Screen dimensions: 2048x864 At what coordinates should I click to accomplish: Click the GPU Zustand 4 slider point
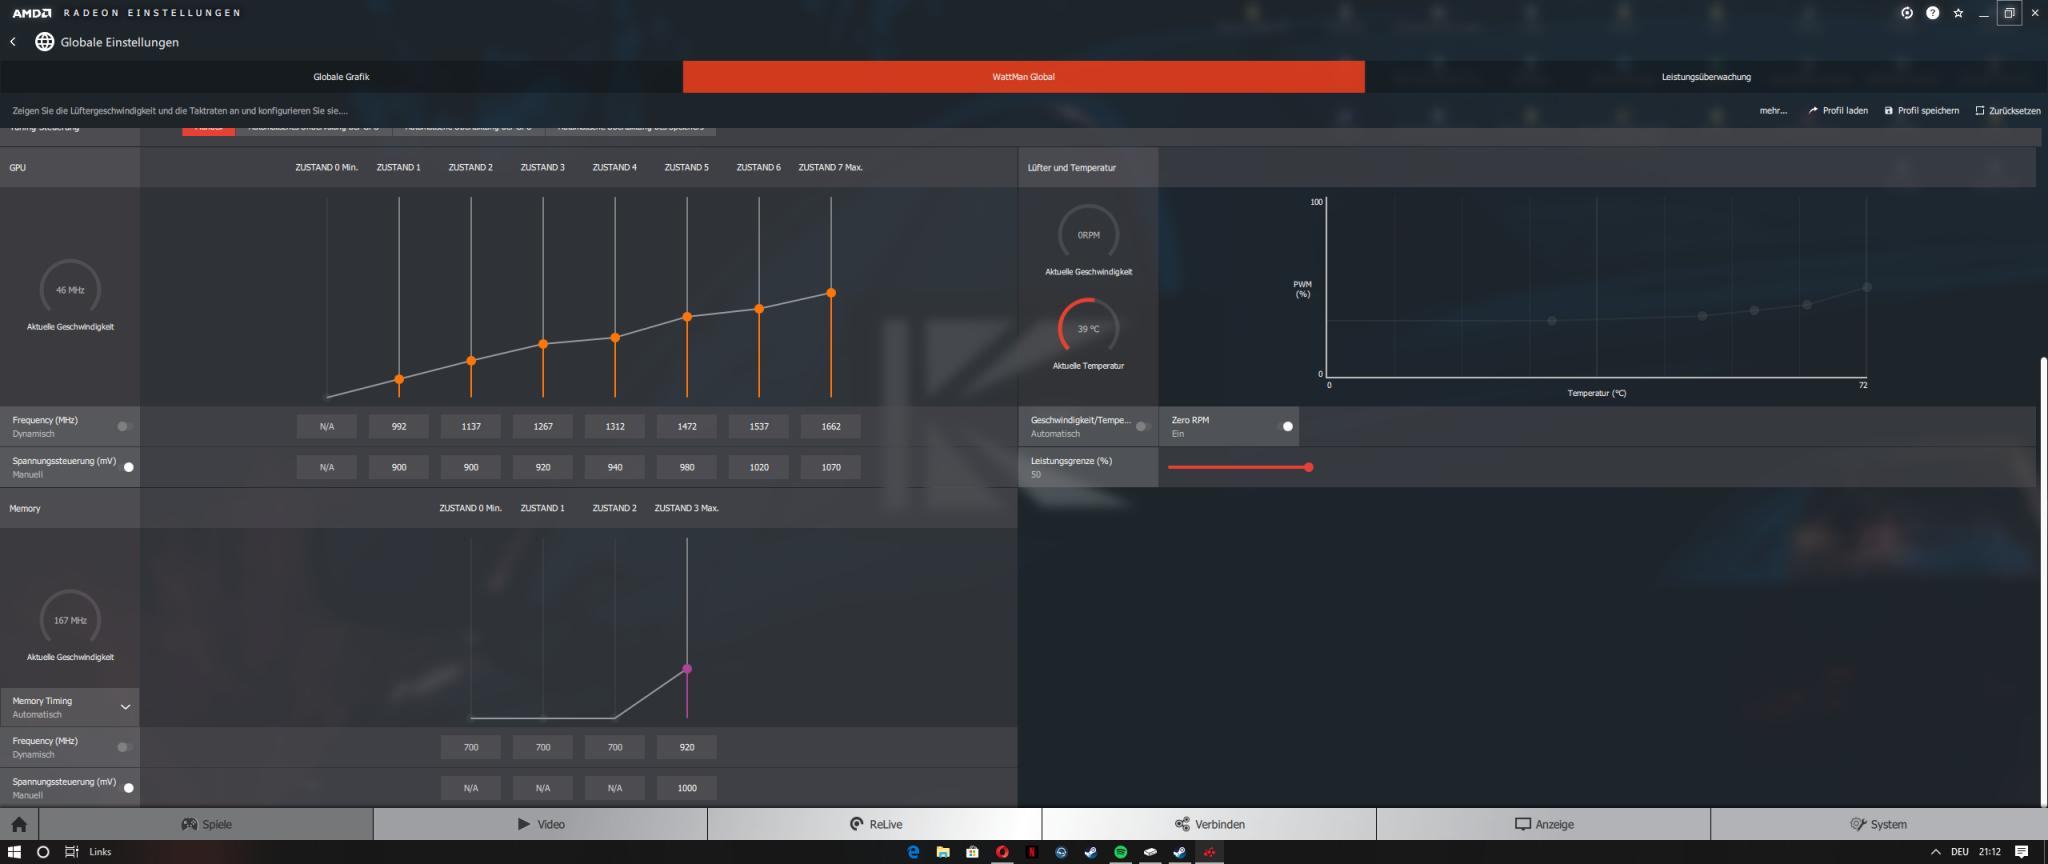click(x=615, y=337)
